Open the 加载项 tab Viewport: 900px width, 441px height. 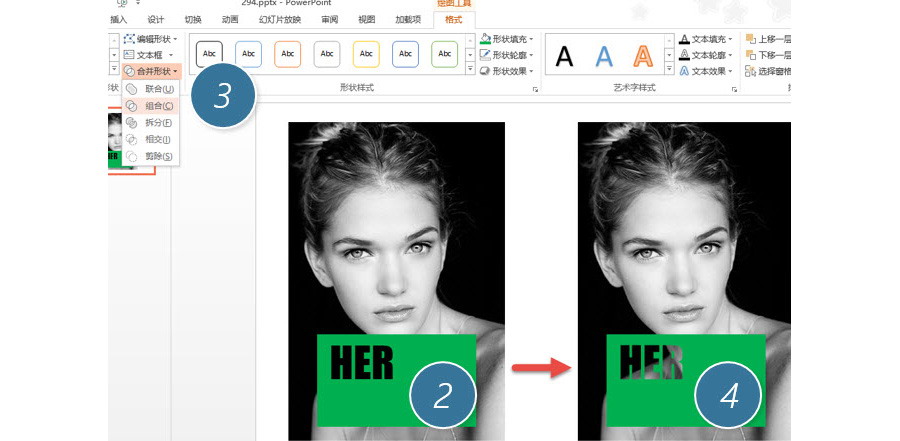pyautogui.click(x=408, y=20)
